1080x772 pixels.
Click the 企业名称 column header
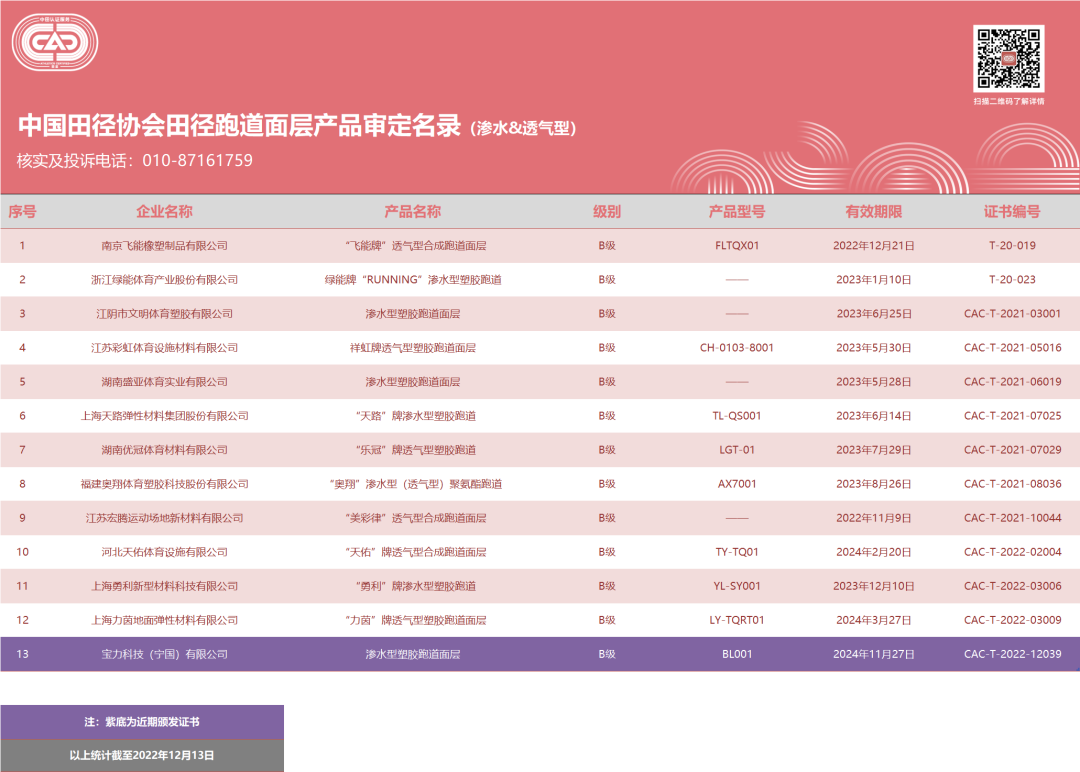164,211
